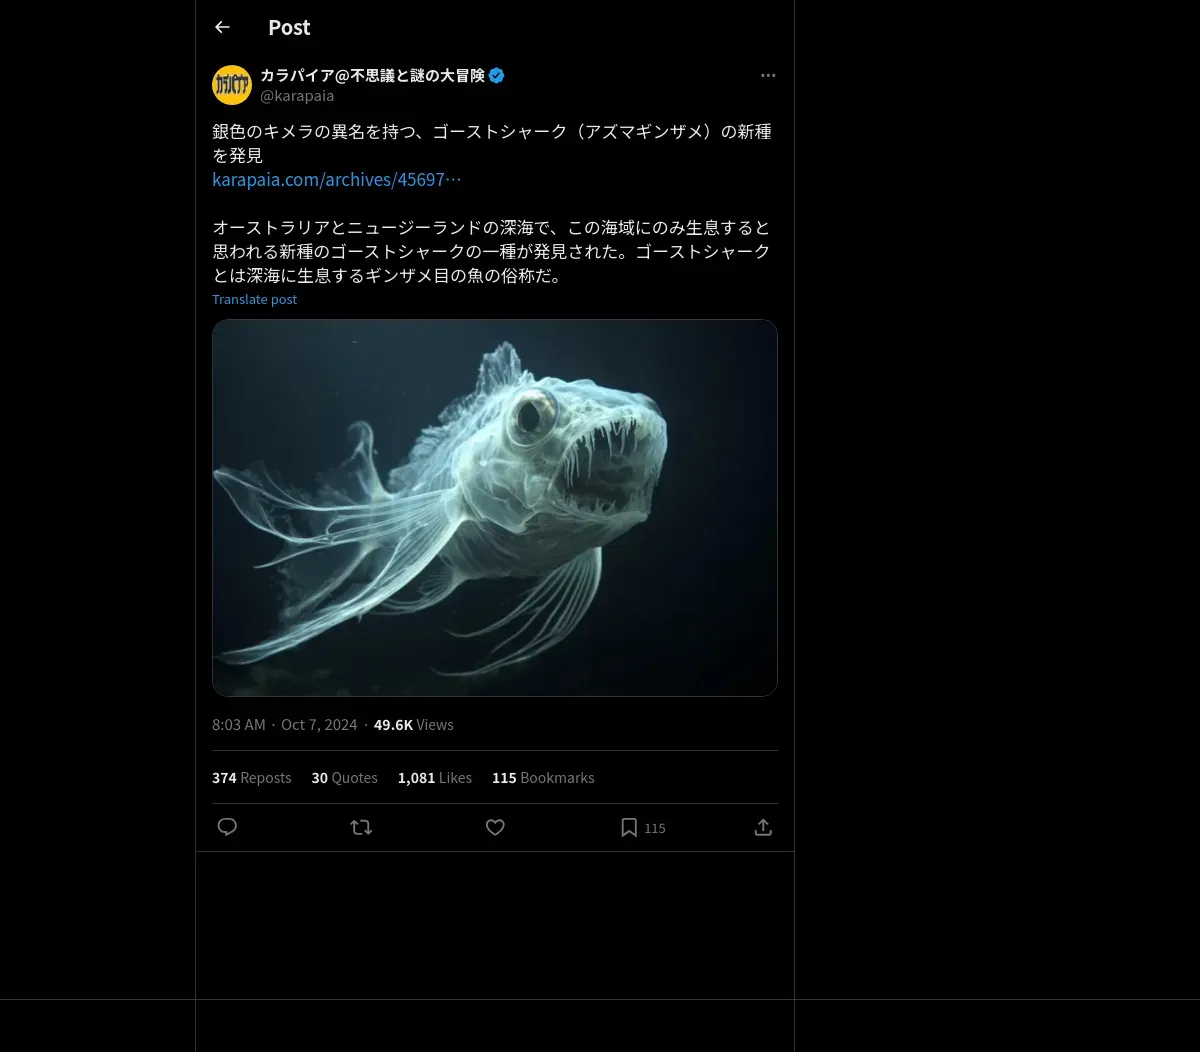Click the 115 Bookmarks count

tap(543, 777)
